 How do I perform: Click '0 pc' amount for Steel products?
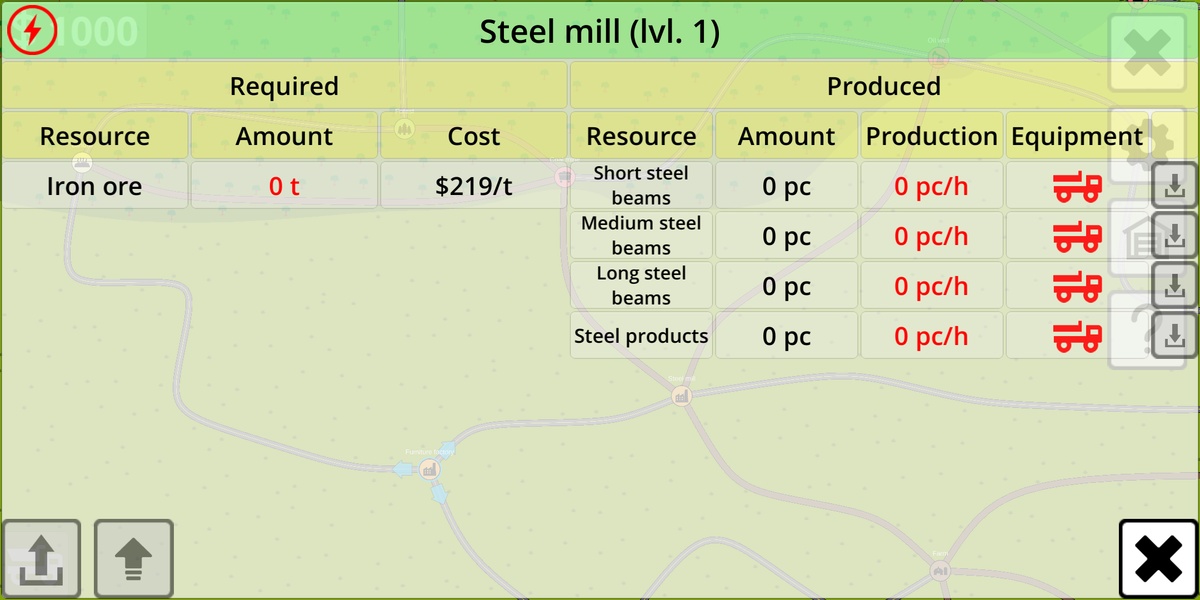(x=787, y=336)
